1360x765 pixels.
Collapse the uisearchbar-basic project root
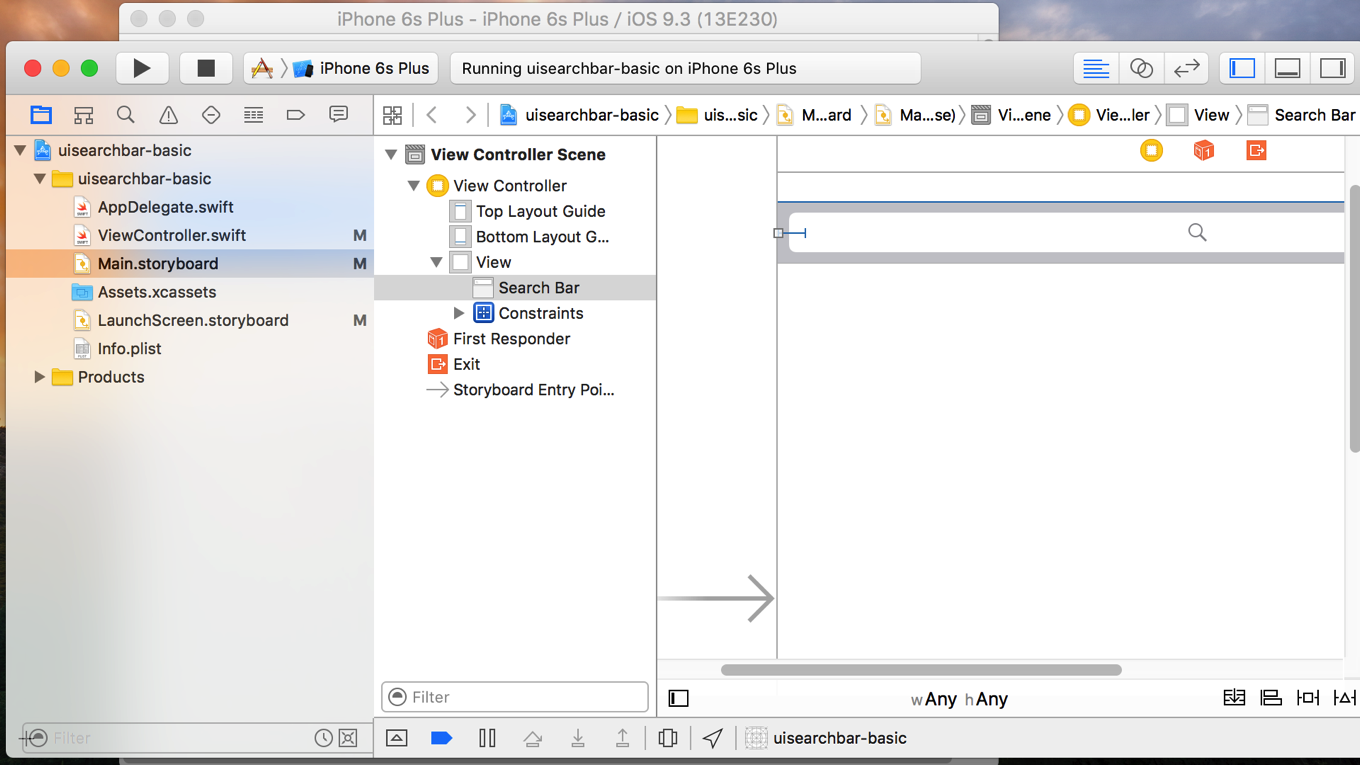20,151
